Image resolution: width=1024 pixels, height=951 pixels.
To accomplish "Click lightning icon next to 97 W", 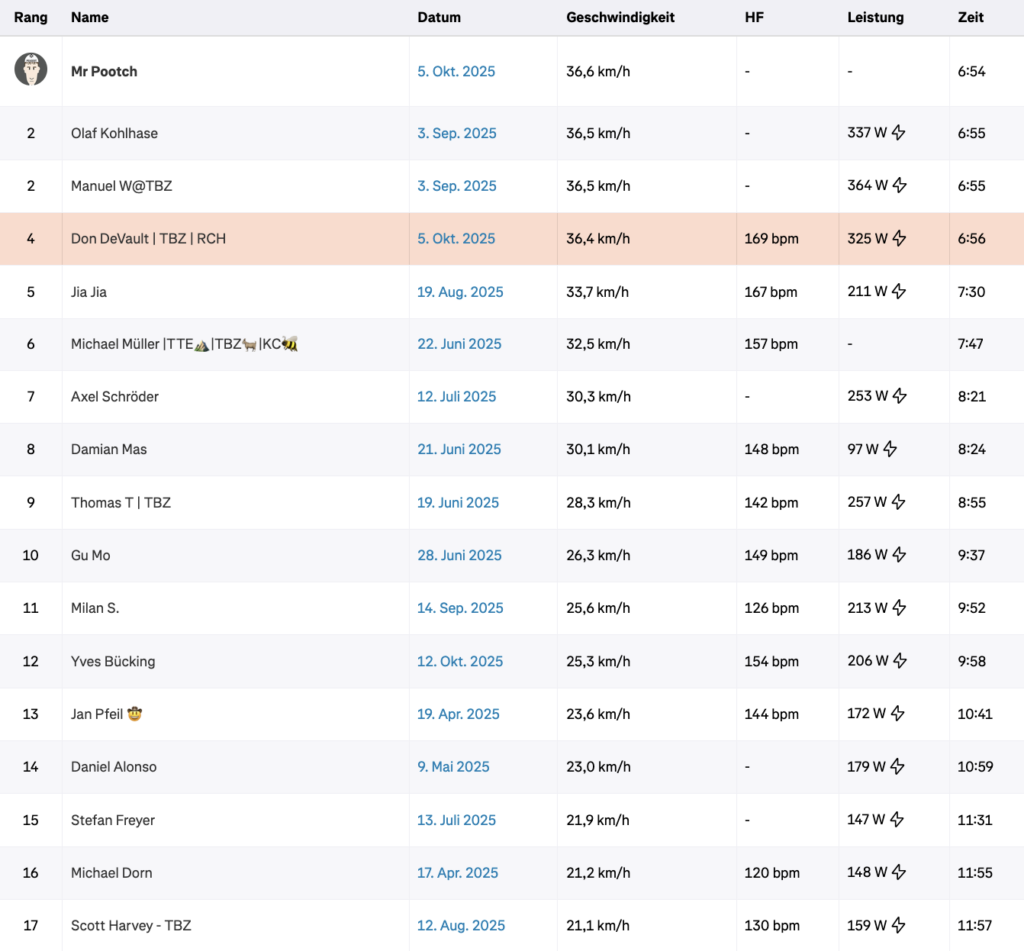I will coord(889,449).
